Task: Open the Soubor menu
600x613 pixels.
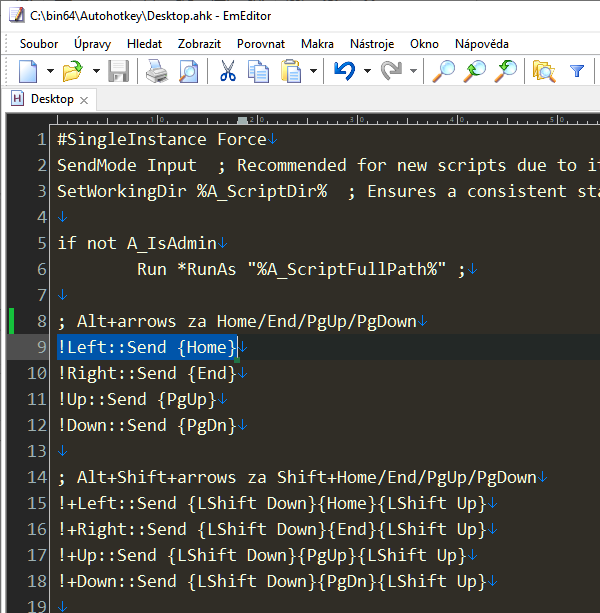Action: 39,44
